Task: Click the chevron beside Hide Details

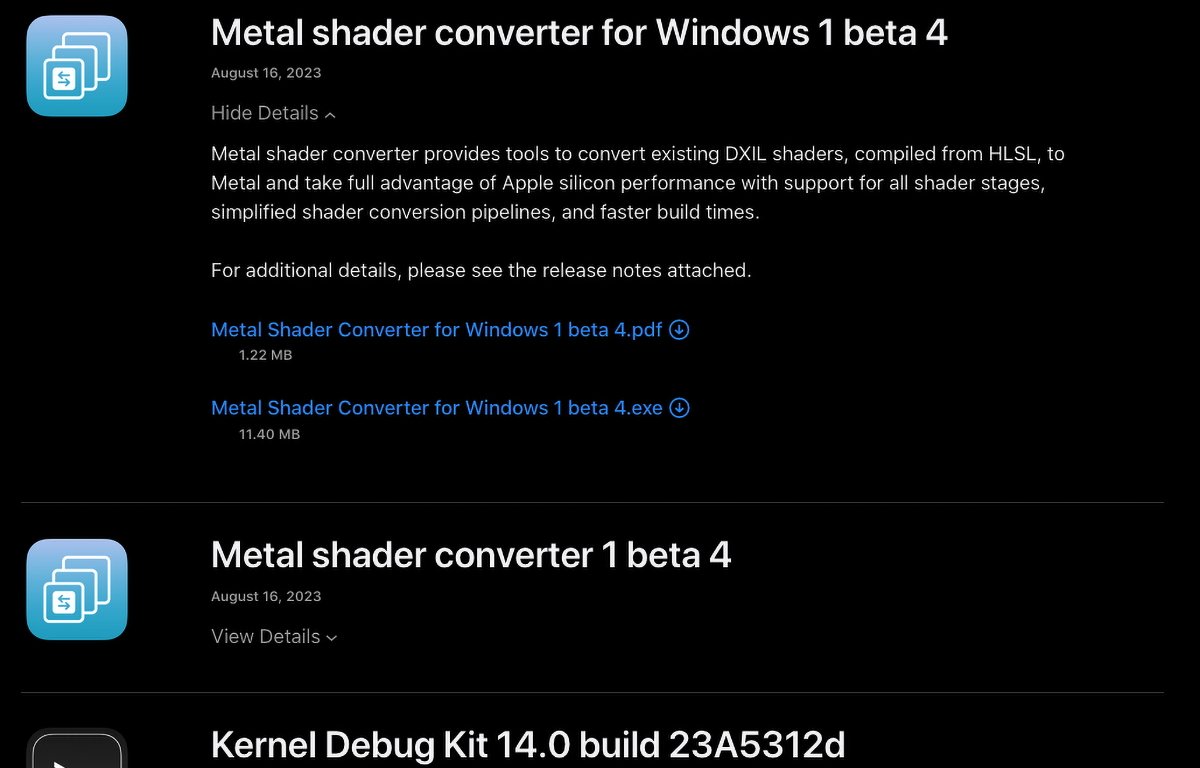Action: 330,114
